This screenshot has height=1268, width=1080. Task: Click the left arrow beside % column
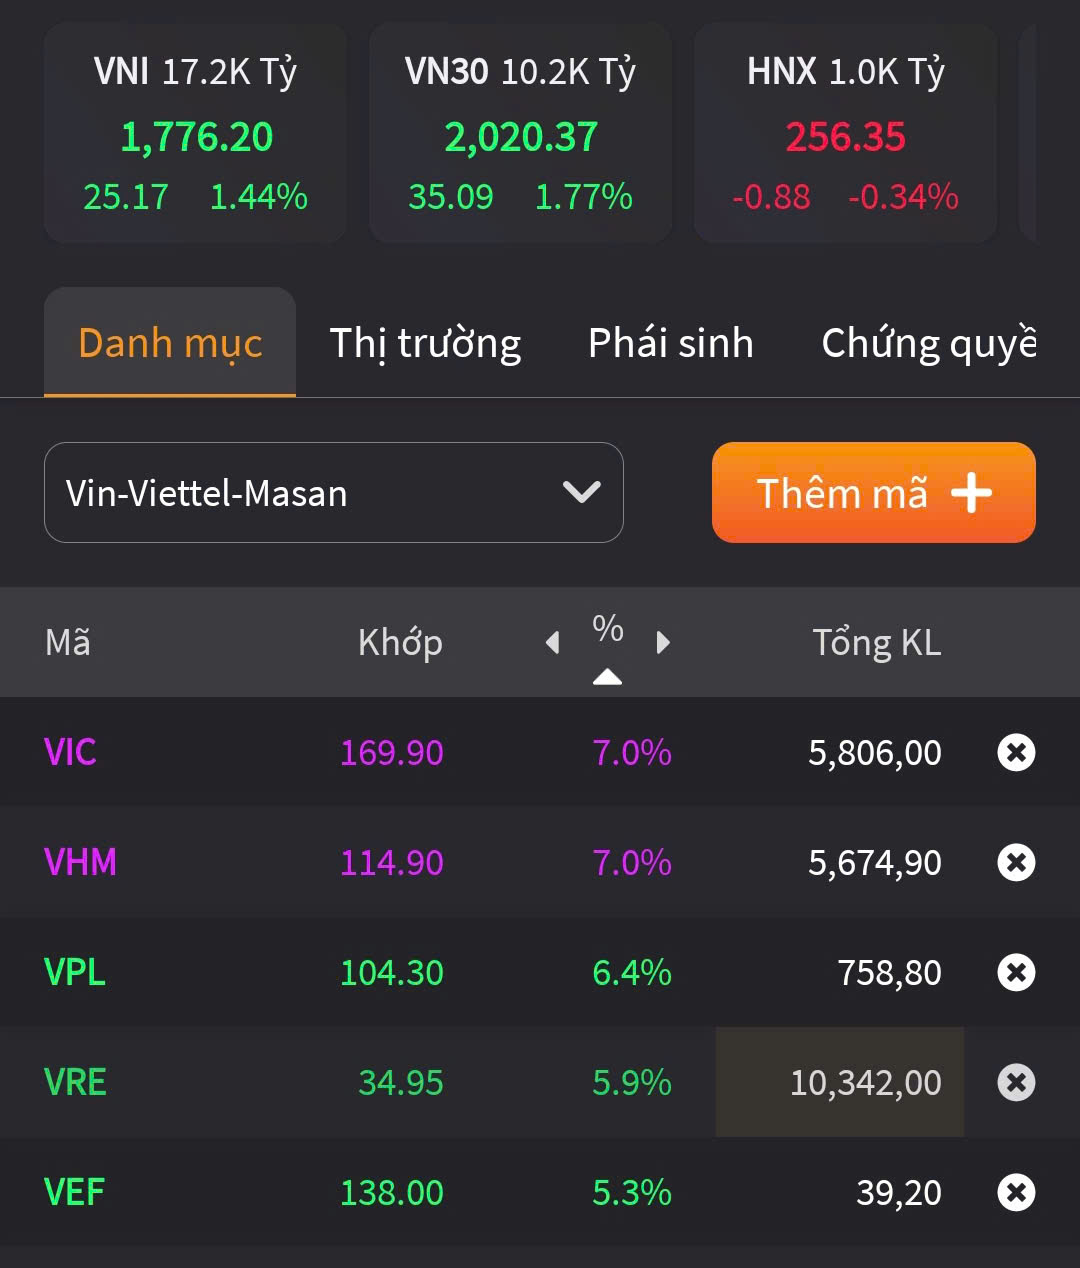point(552,642)
